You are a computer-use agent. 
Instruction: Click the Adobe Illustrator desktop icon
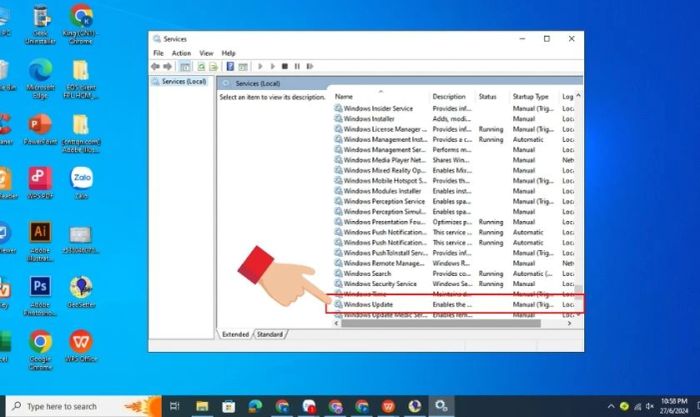[40, 241]
